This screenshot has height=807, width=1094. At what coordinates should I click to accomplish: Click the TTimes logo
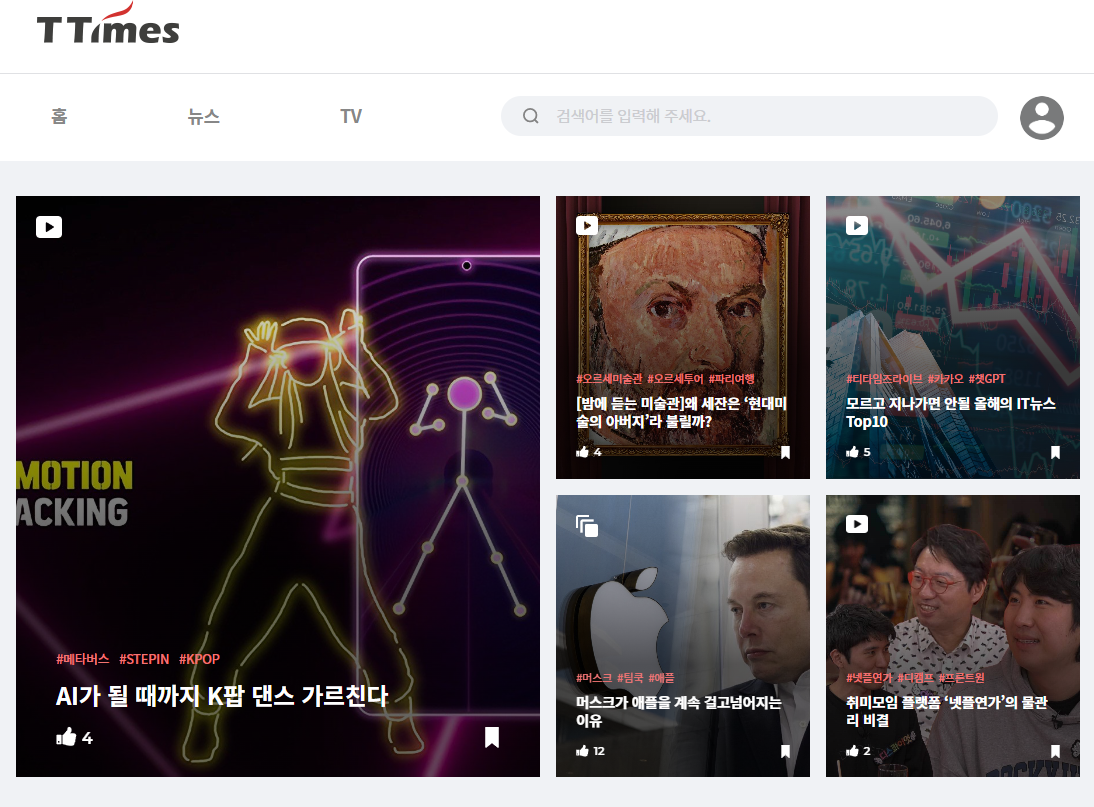[108, 24]
